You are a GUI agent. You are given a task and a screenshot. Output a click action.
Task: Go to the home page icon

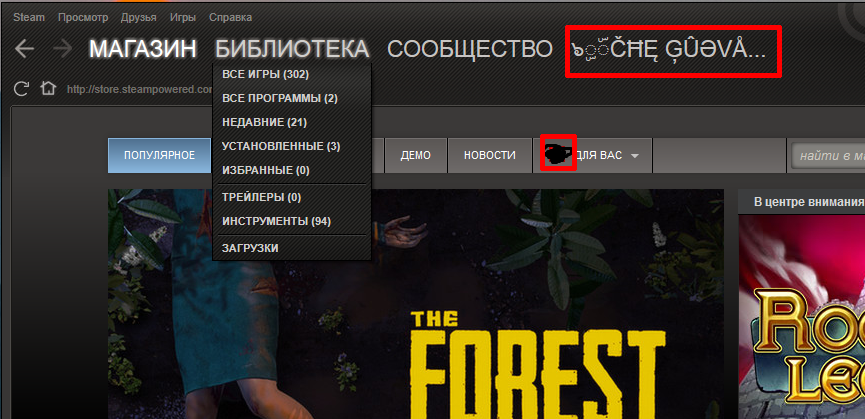point(48,88)
